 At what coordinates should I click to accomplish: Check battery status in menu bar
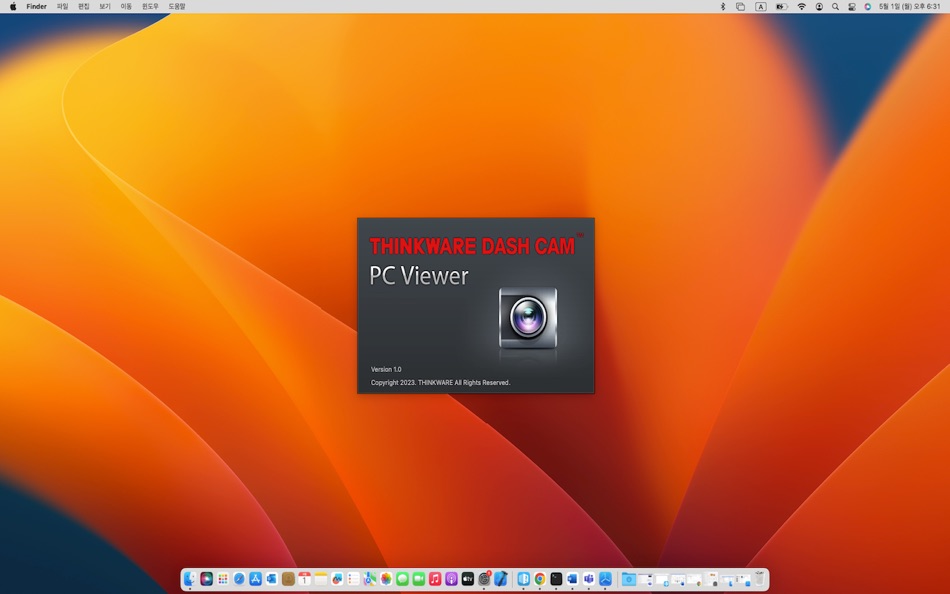(x=782, y=6)
